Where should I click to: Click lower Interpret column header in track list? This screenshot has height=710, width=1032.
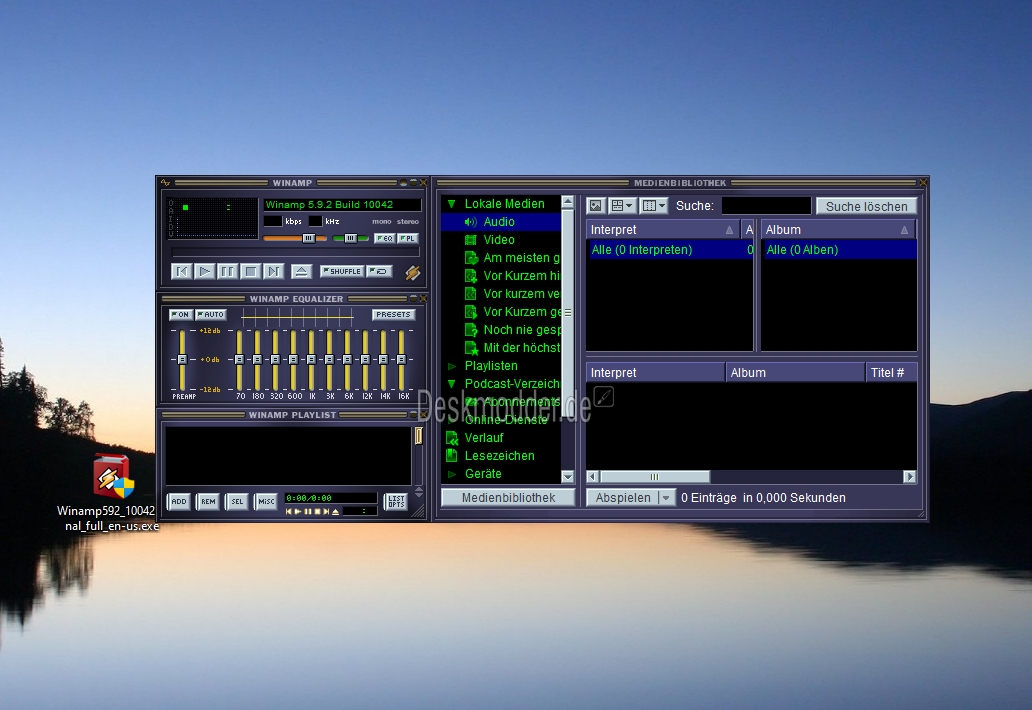point(655,372)
